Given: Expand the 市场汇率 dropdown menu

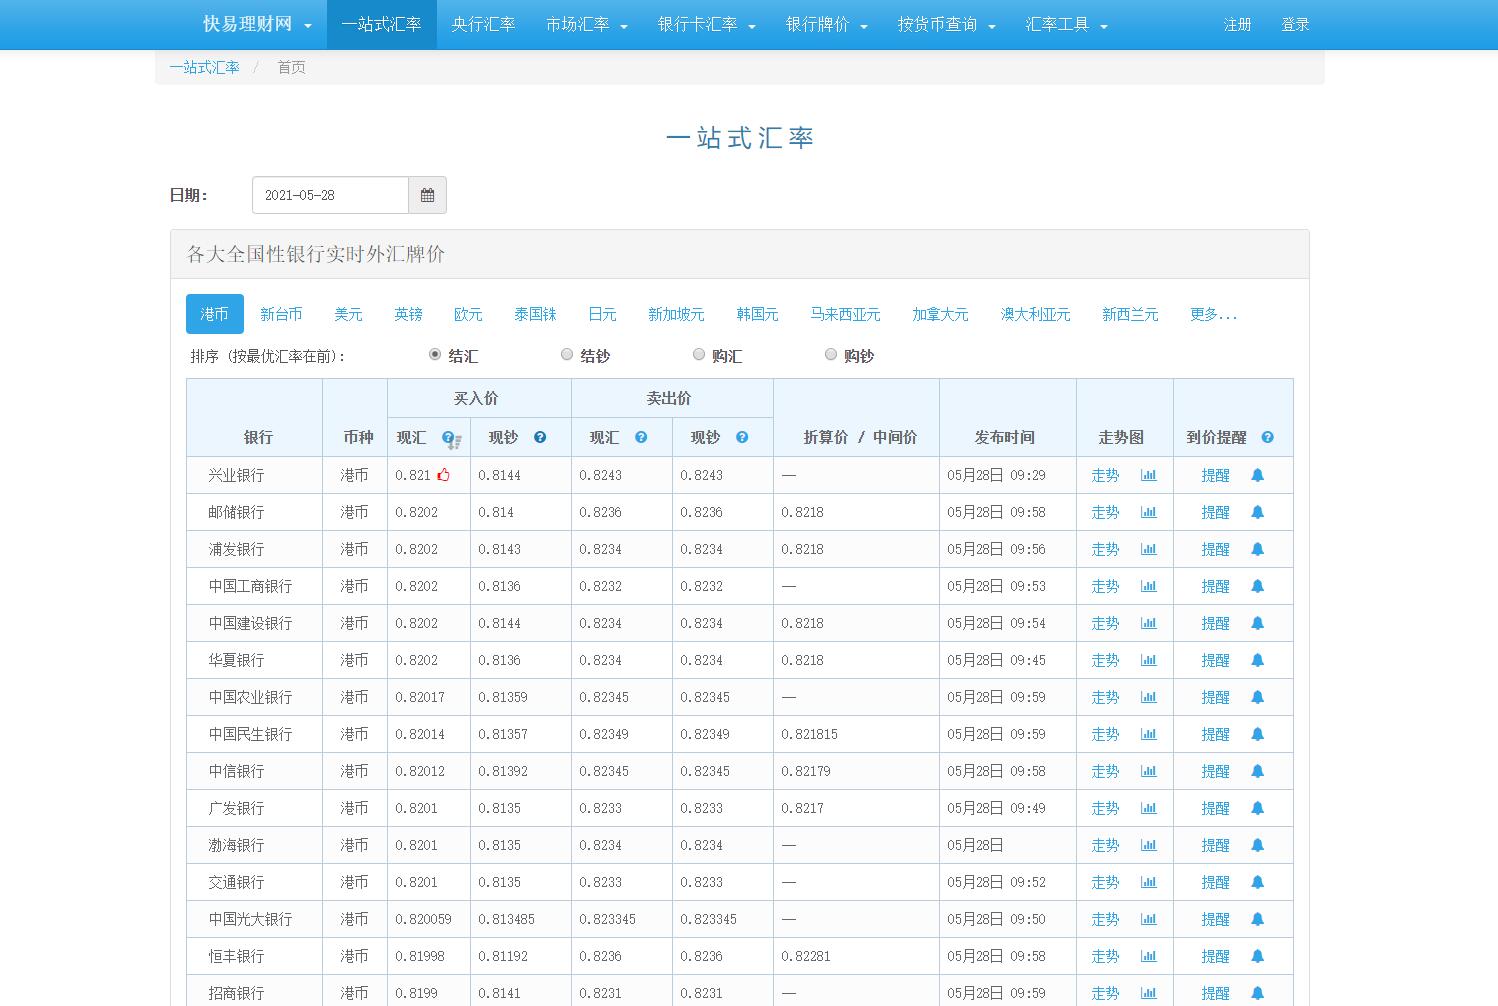Looking at the screenshot, I should [x=586, y=25].
